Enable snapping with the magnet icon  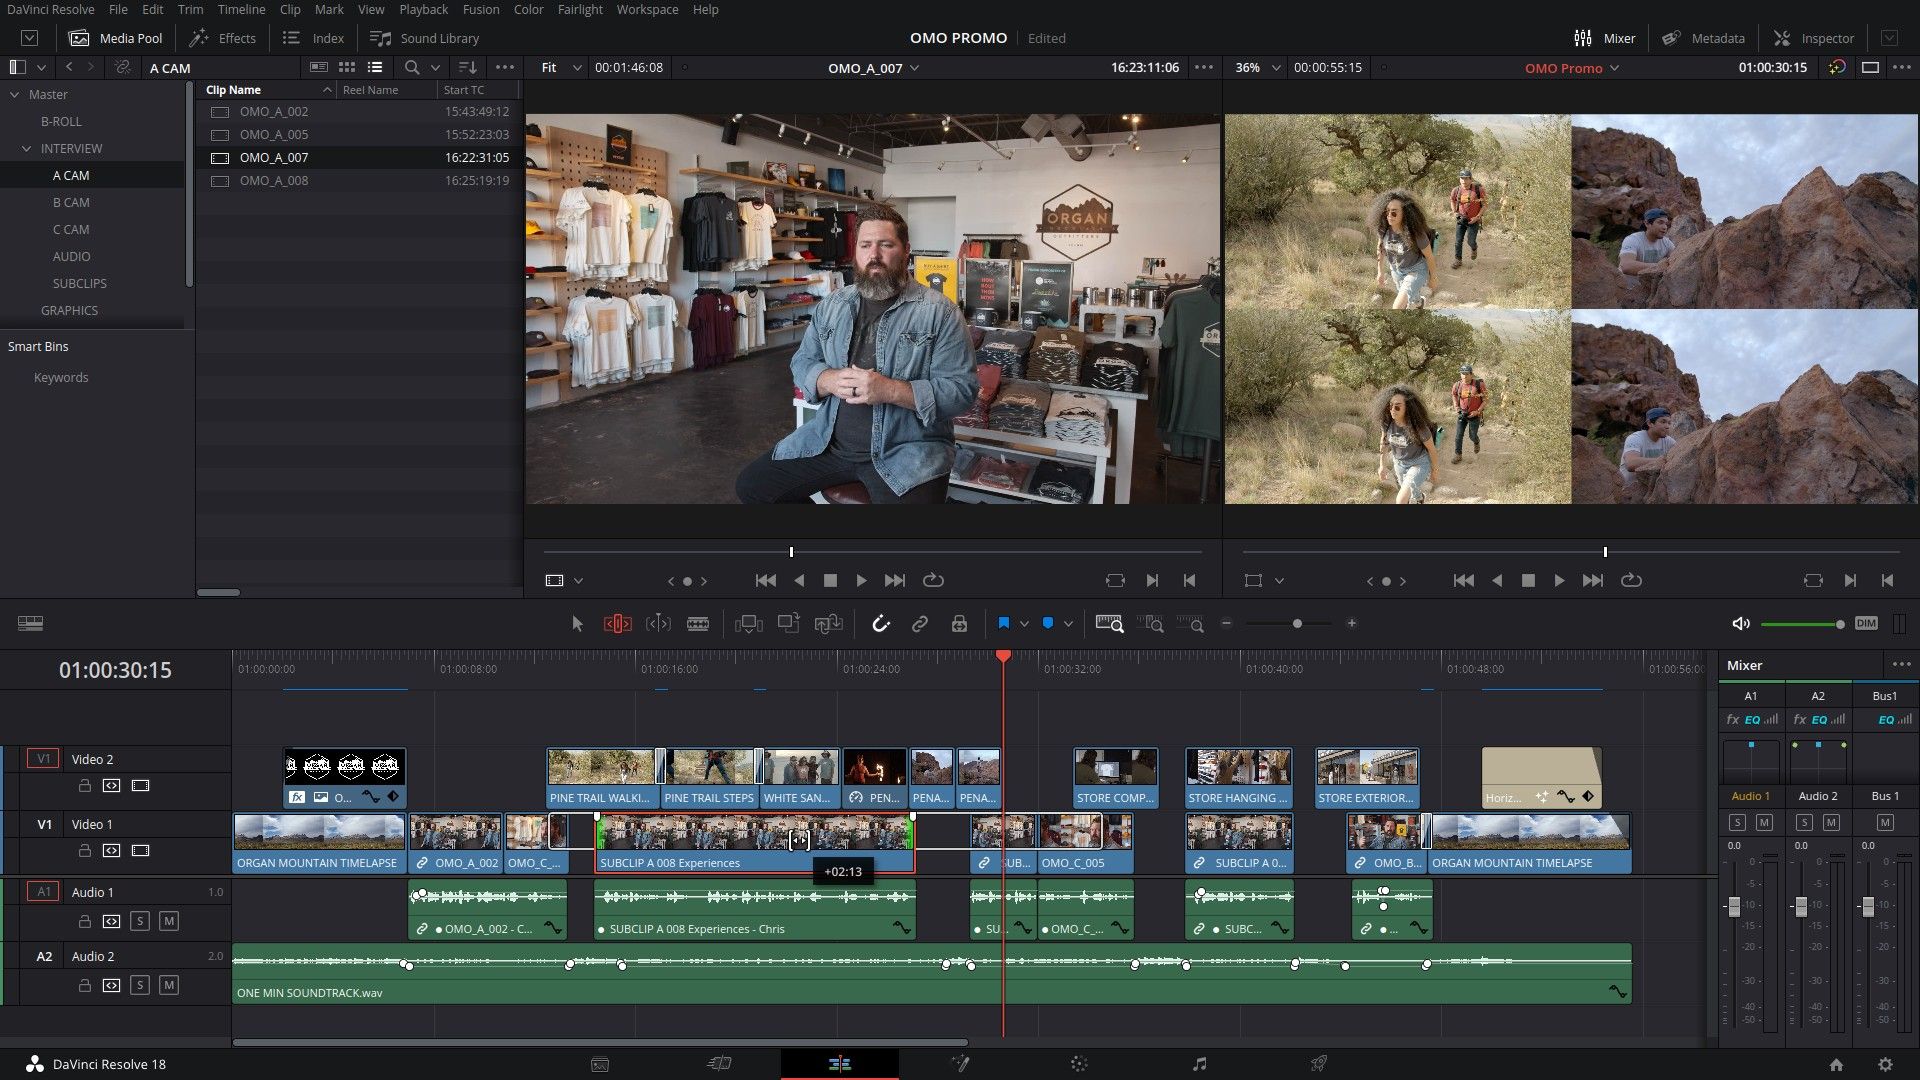(x=881, y=623)
